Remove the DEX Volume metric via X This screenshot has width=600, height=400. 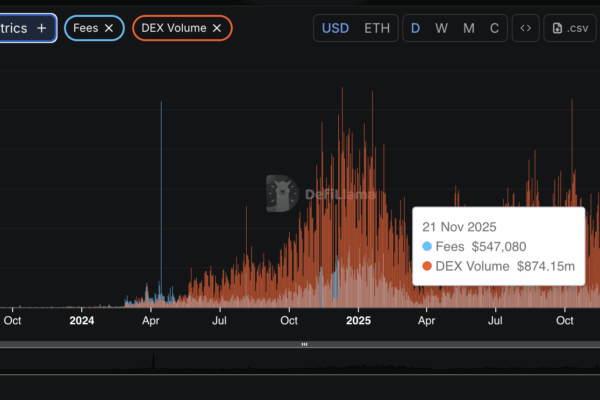click(x=216, y=28)
